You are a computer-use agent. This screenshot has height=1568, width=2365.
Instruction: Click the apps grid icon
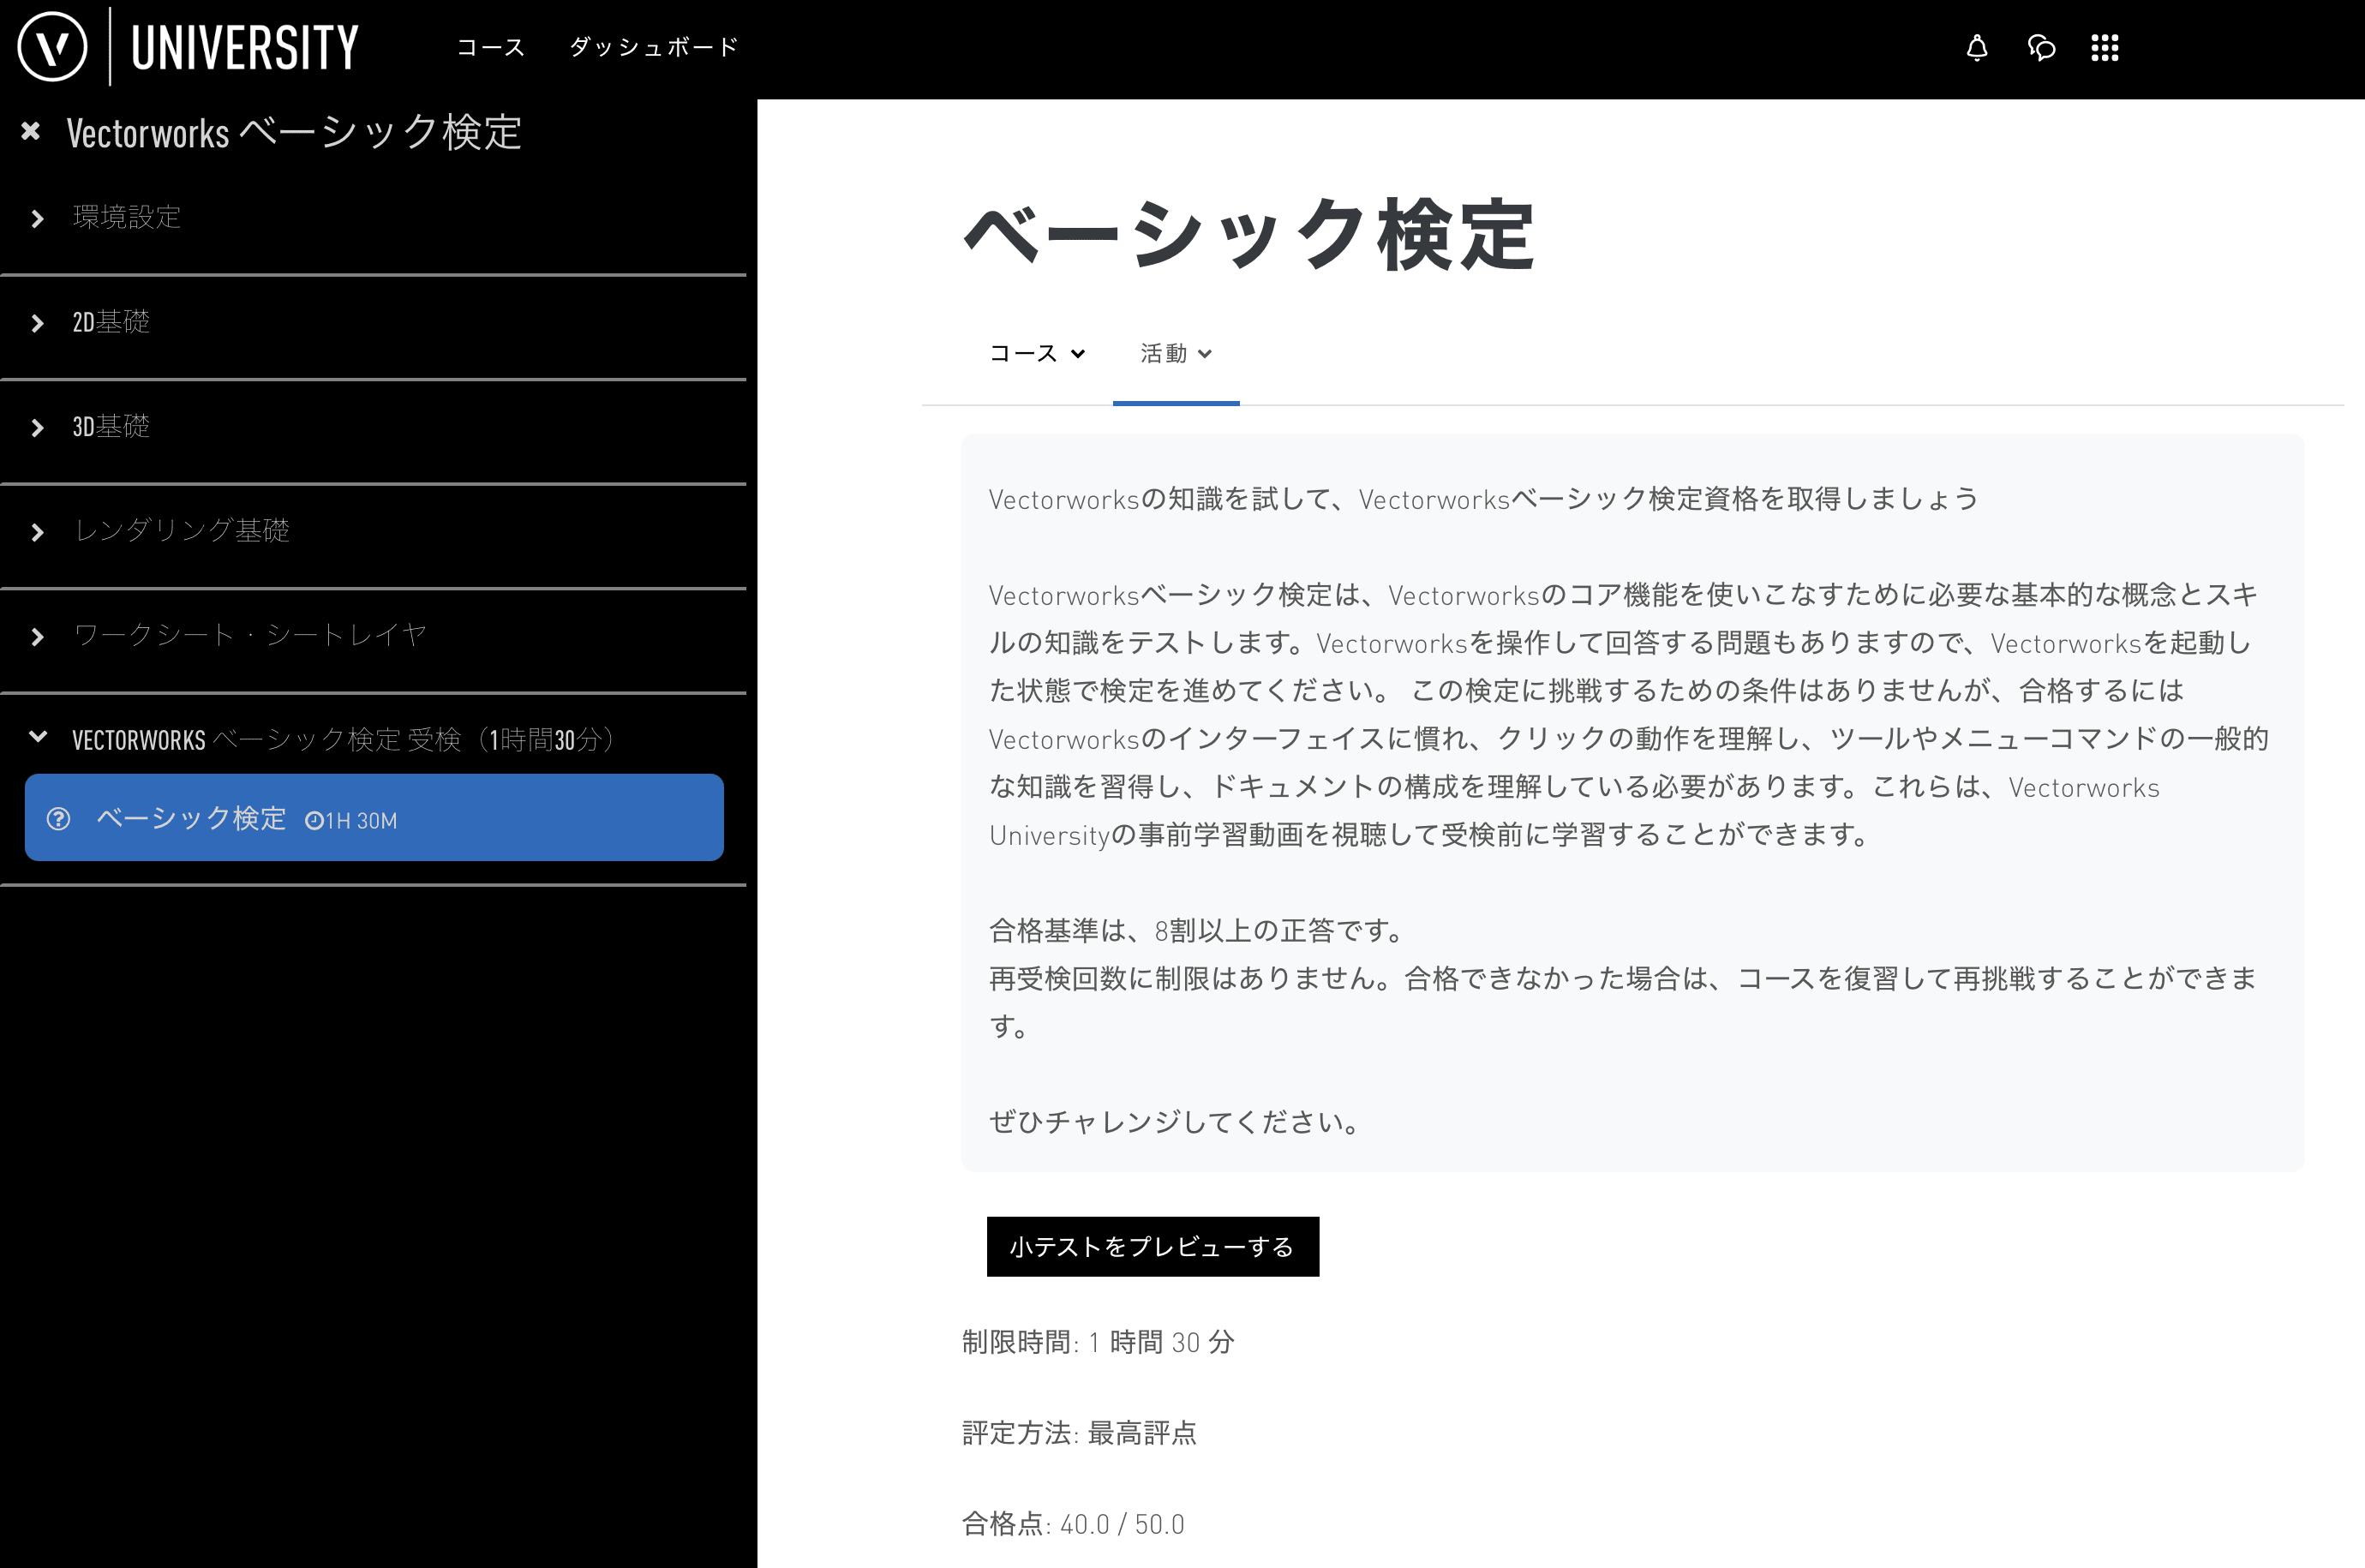2104,47
